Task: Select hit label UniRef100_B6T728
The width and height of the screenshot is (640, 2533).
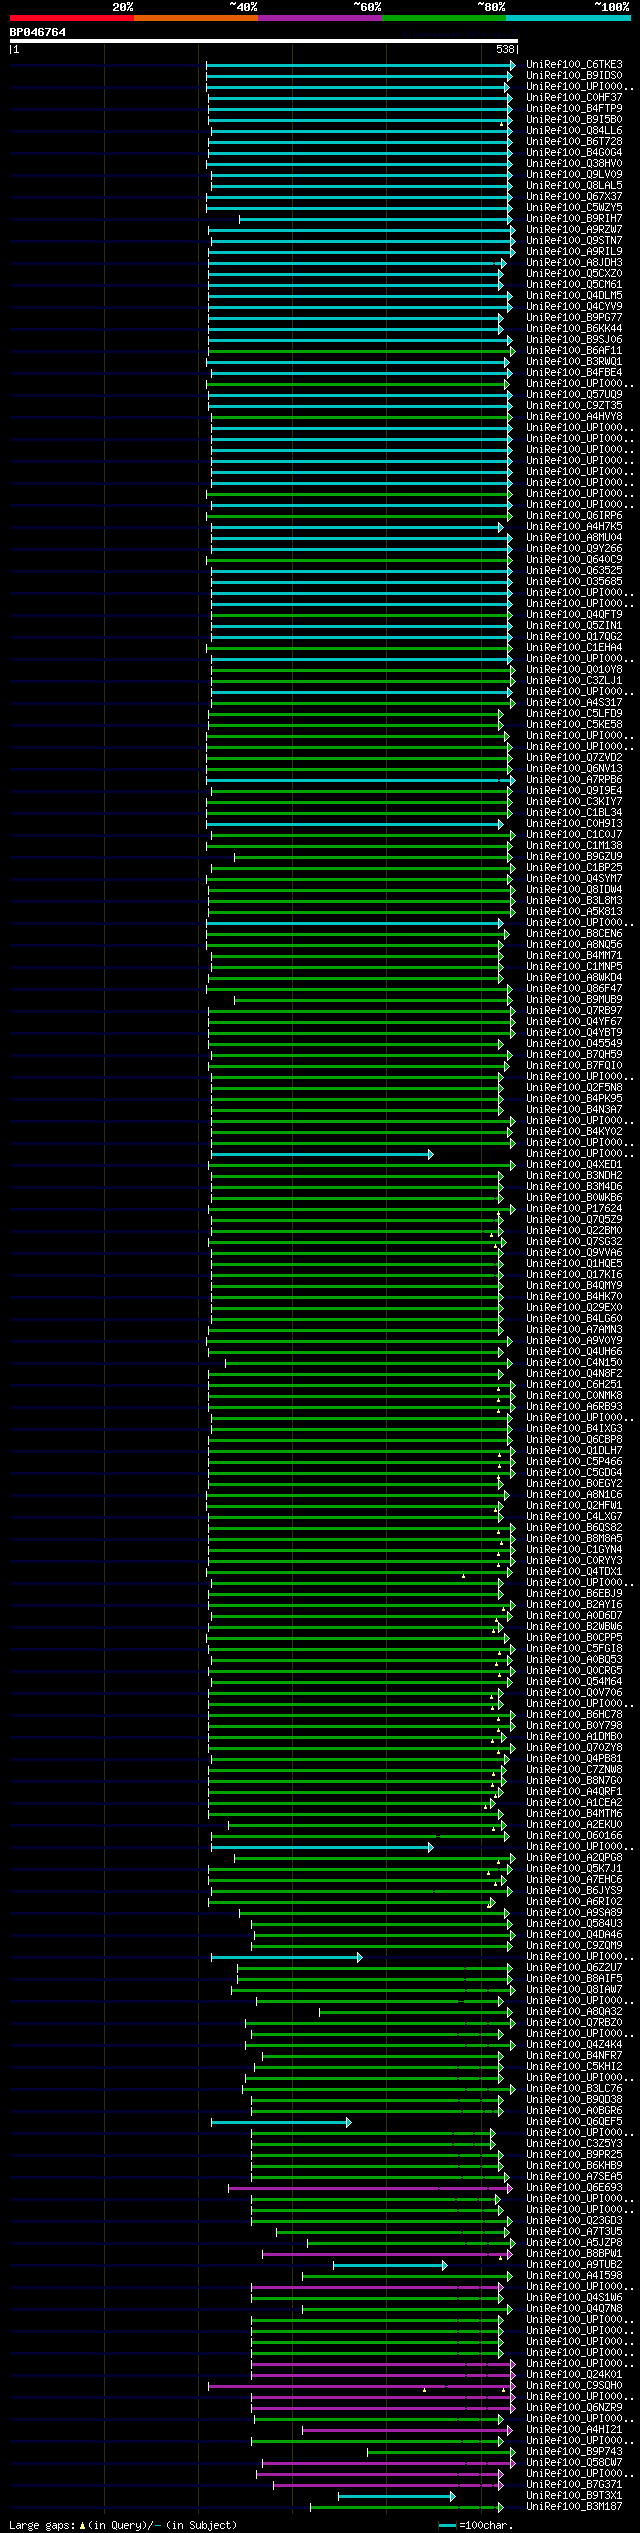Action: 574,142
